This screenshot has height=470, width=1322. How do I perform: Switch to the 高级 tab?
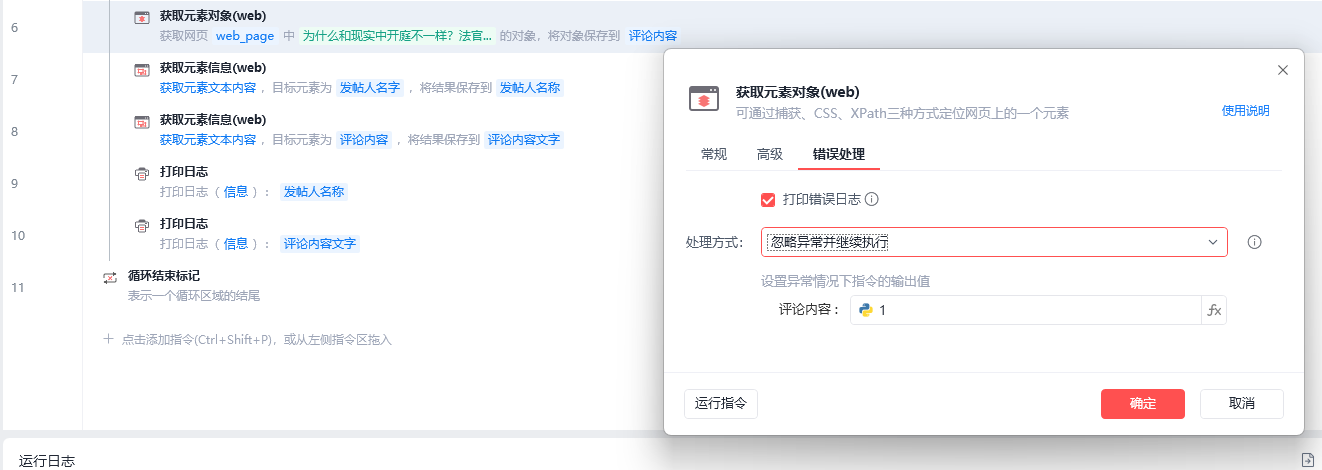770,154
